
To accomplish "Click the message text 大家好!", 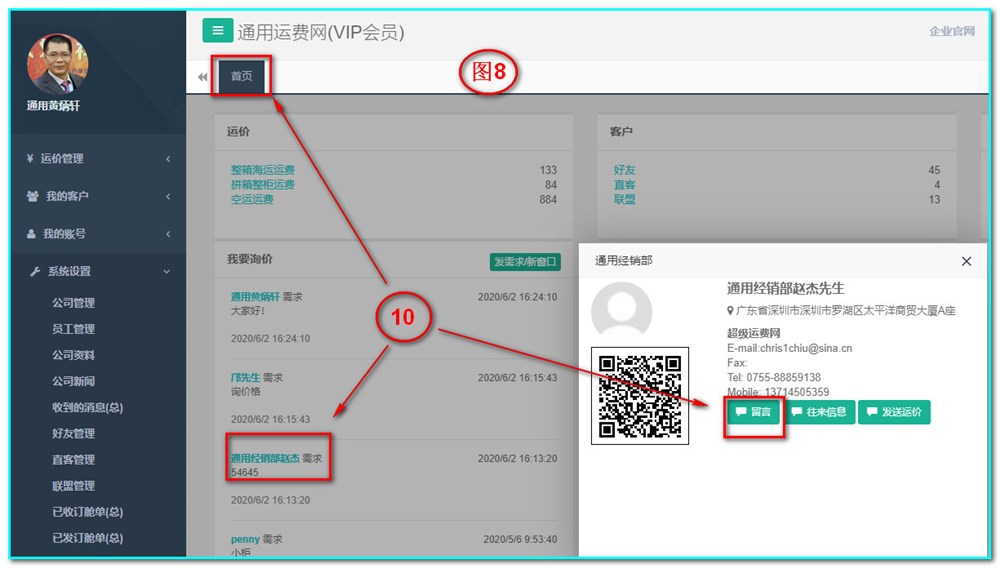I will click(247, 311).
